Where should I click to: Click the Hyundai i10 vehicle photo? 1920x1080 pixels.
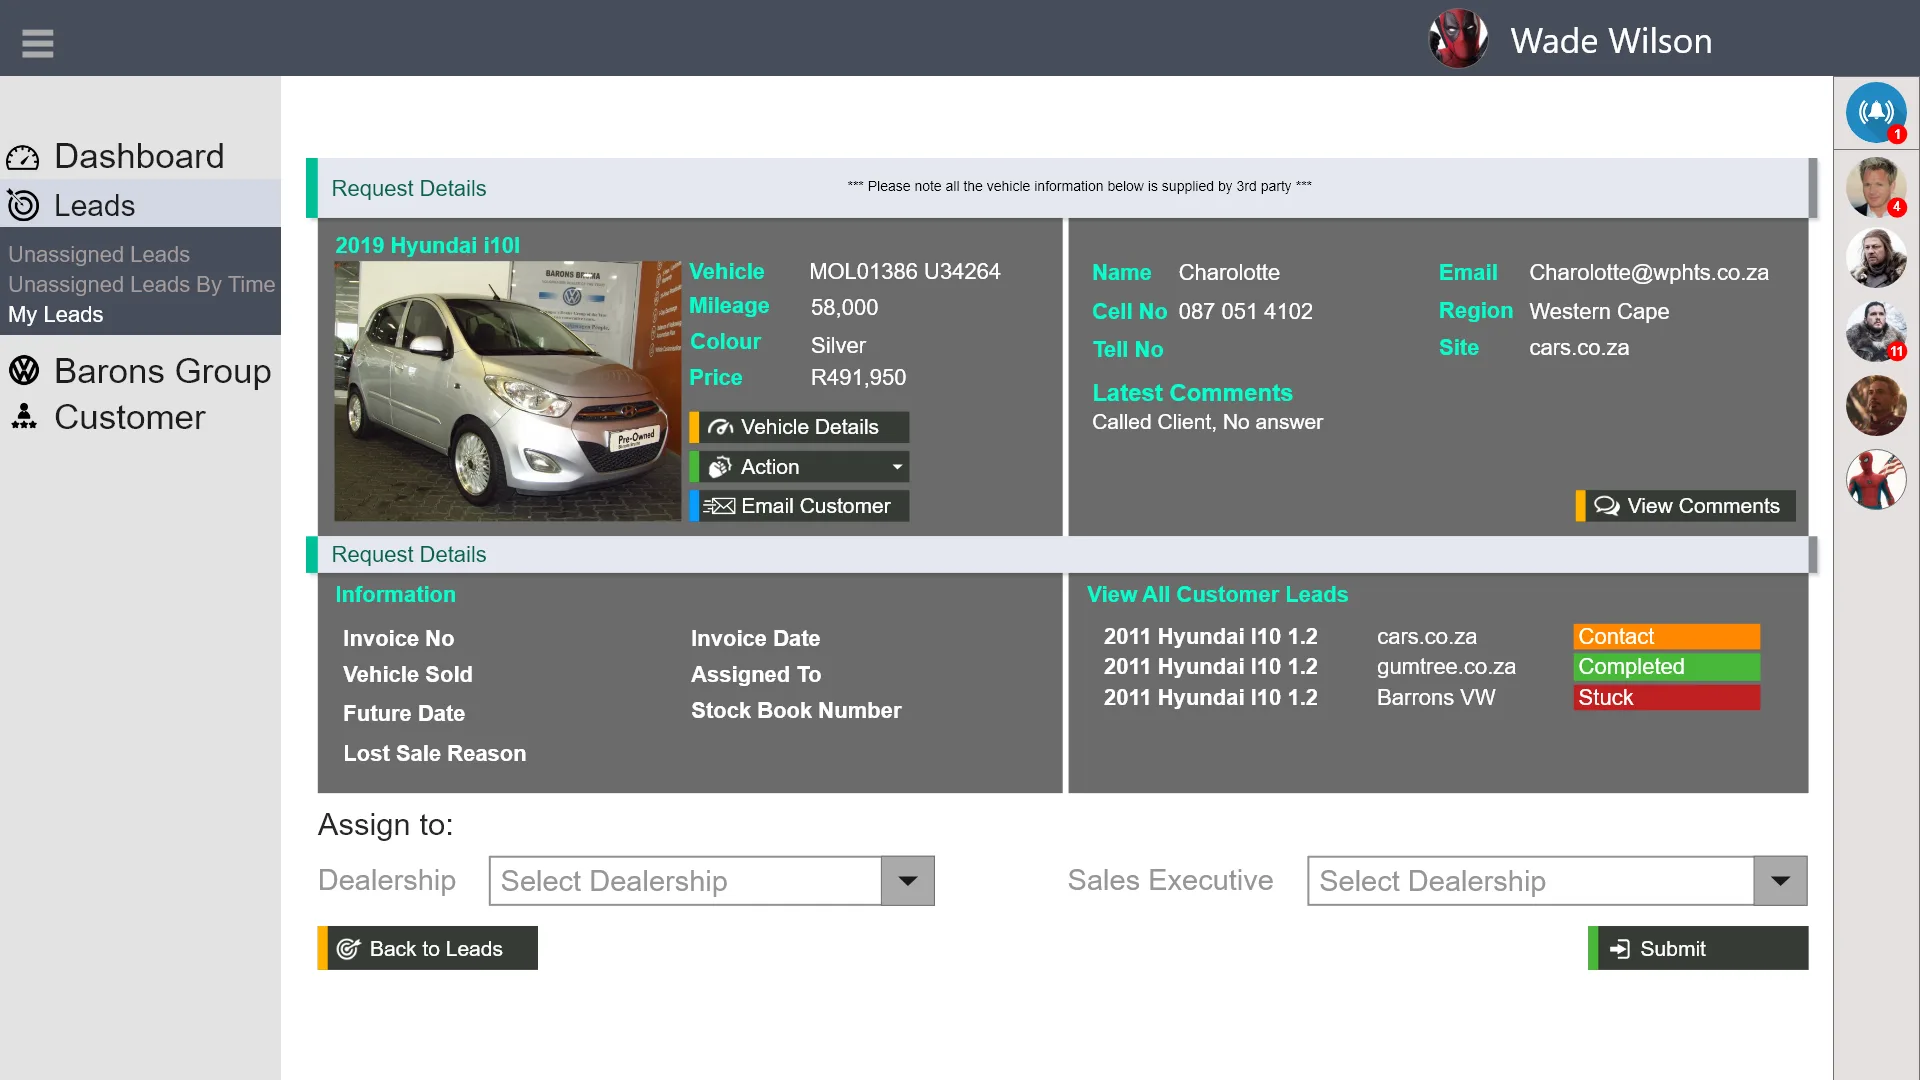pyautogui.click(x=507, y=391)
